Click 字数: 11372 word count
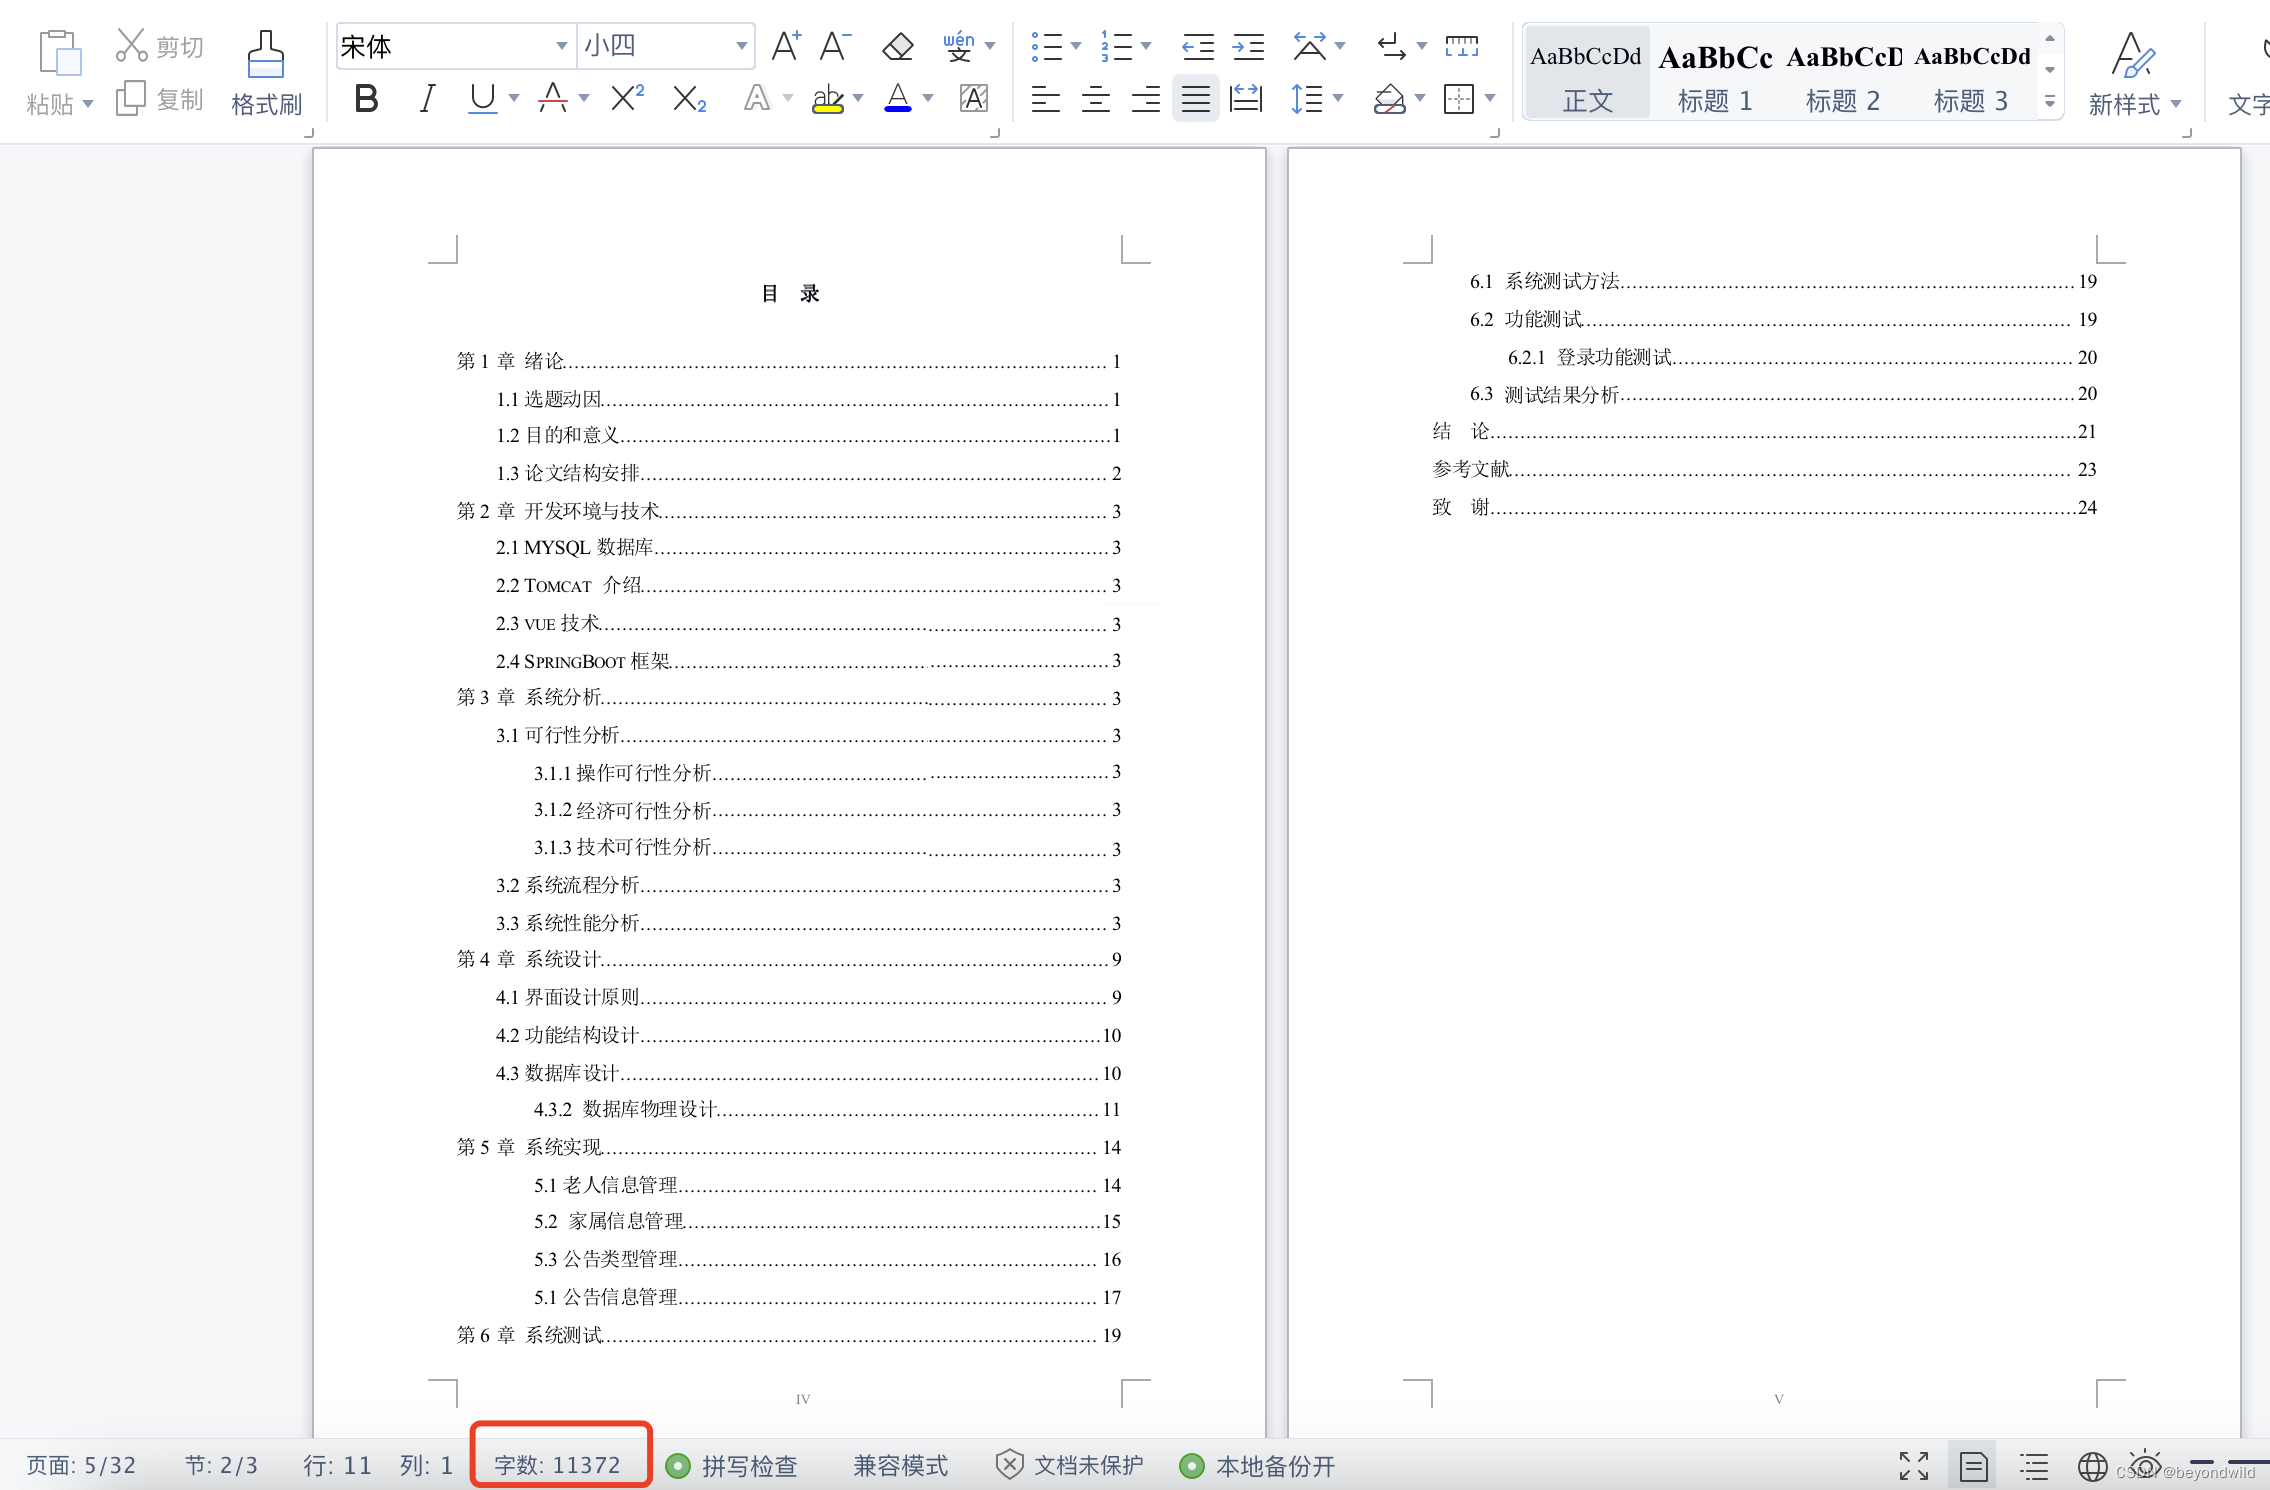Viewport: 2270px width, 1490px height. point(558,1465)
